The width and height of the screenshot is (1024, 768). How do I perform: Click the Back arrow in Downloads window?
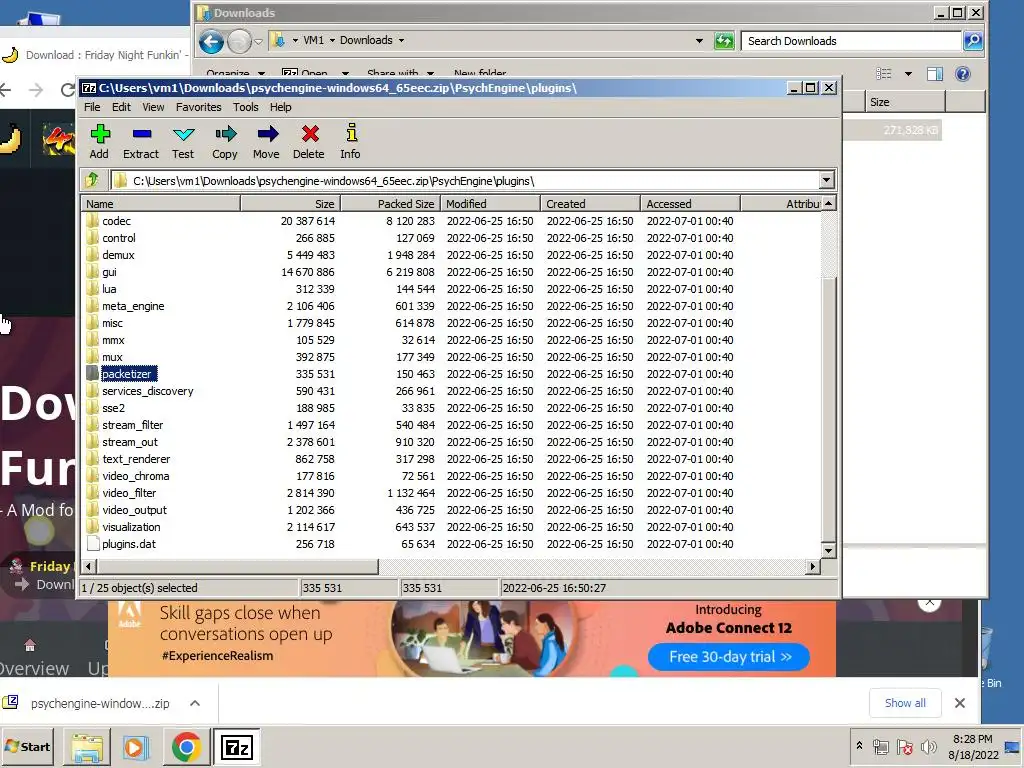[211, 42]
